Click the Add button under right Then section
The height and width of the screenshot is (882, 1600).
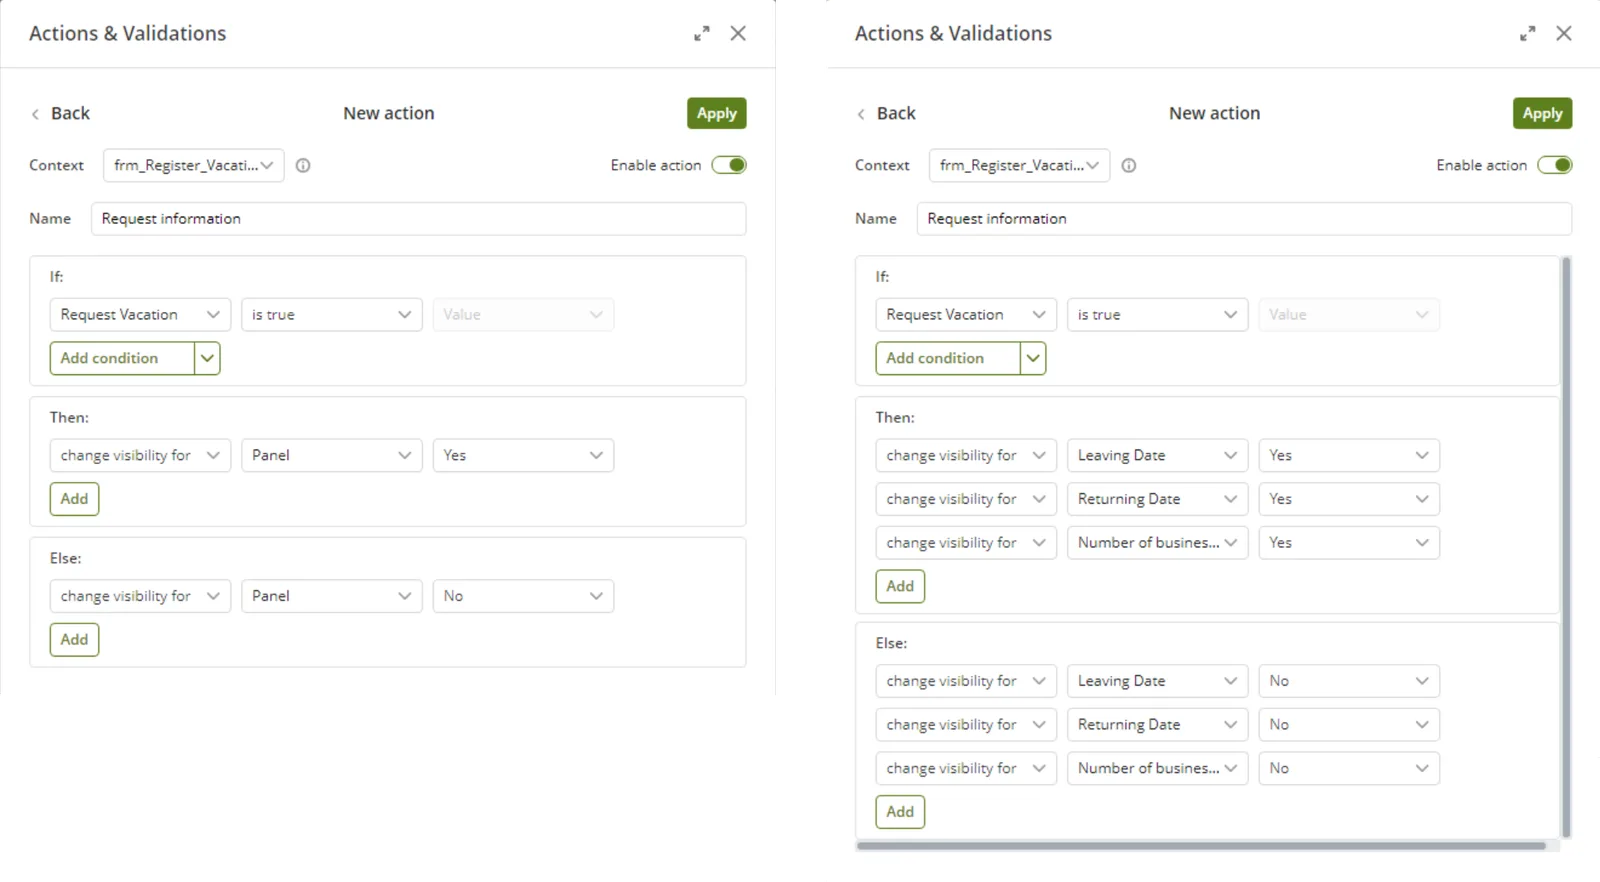[900, 586]
